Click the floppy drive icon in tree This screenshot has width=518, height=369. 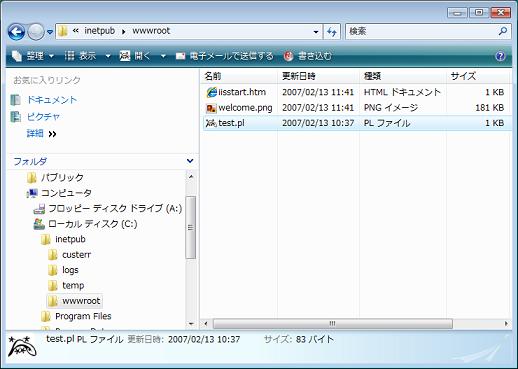(x=39, y=209)
